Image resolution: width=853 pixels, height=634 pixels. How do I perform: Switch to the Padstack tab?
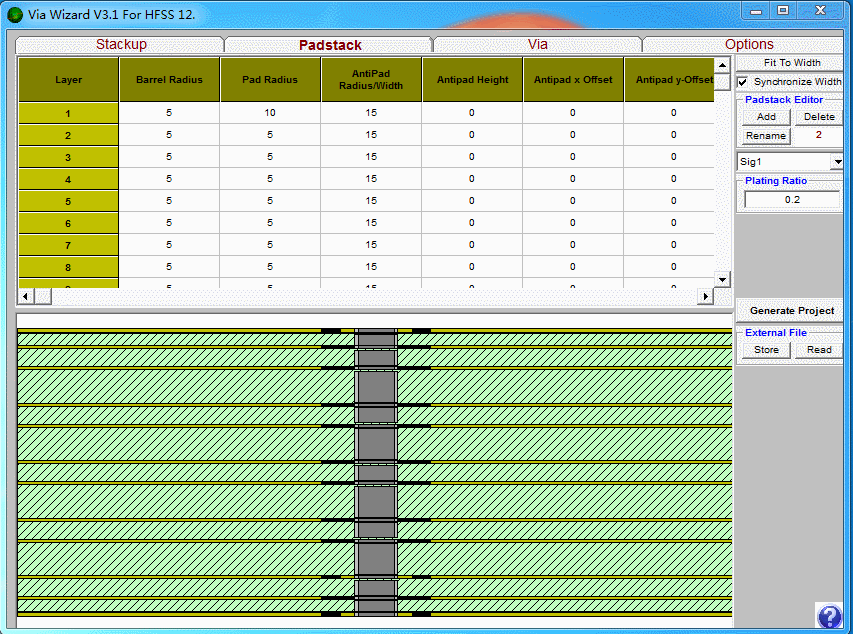click(330, 45)
